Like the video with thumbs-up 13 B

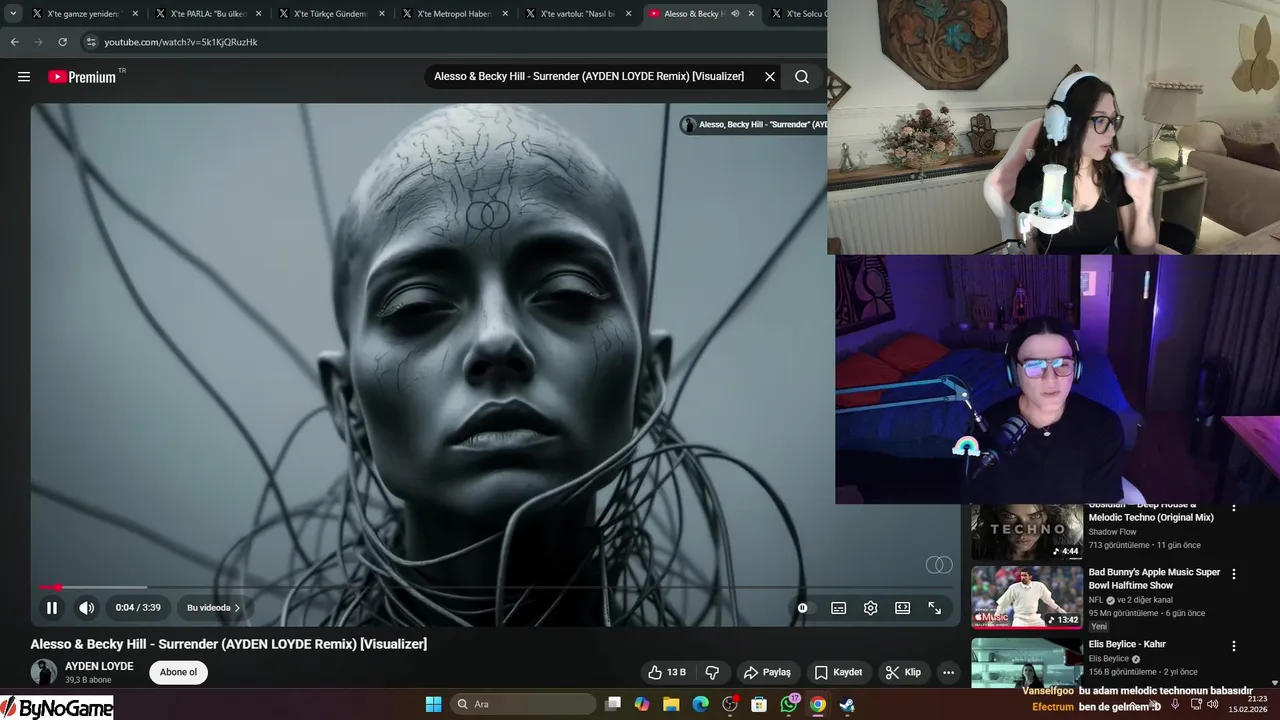point(667,672)
